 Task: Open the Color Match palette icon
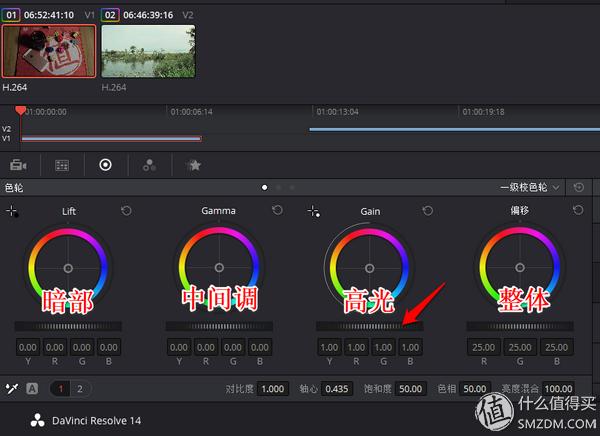pyautogui.click(x=62, y=165)
